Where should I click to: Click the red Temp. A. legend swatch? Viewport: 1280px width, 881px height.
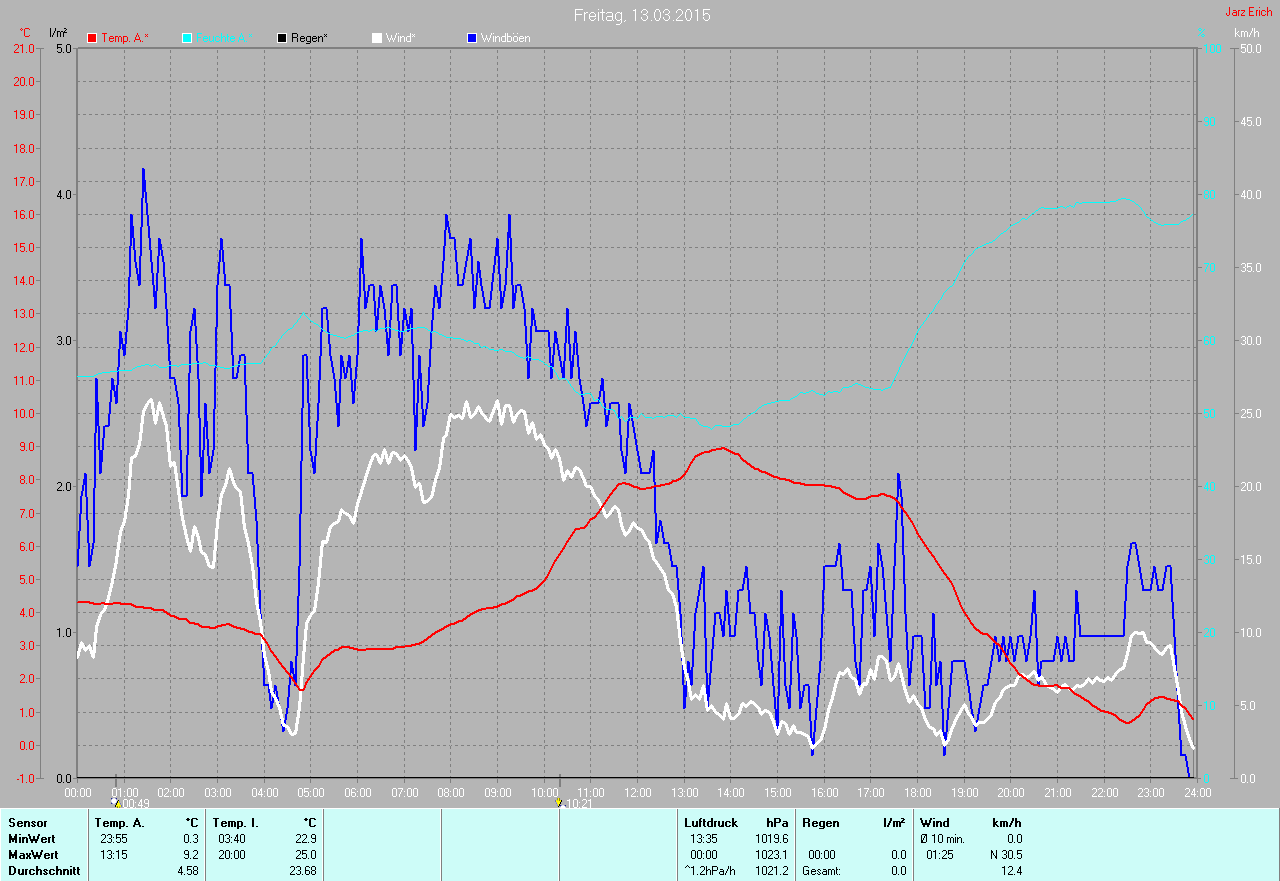[93, 38]
